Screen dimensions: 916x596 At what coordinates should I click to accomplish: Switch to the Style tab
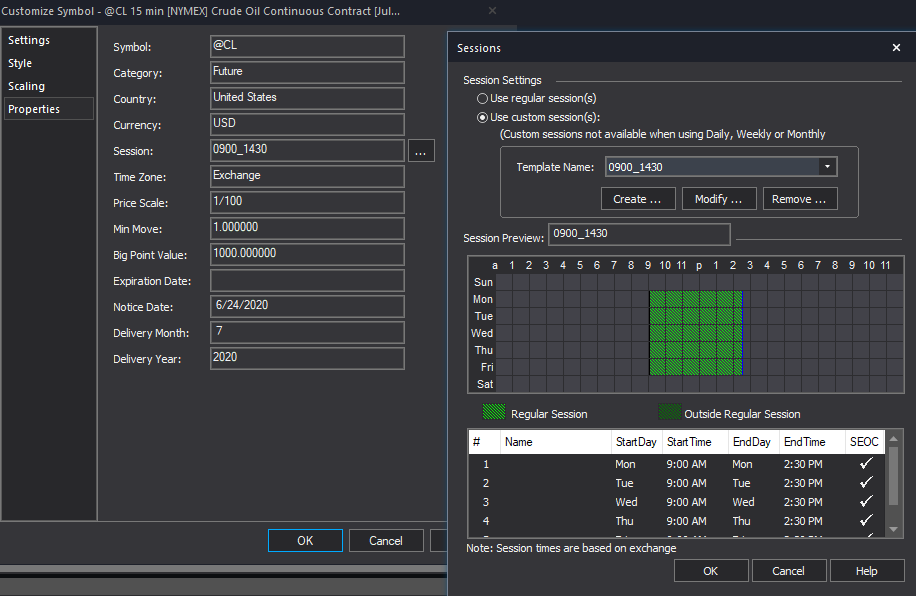pos(20,63)
